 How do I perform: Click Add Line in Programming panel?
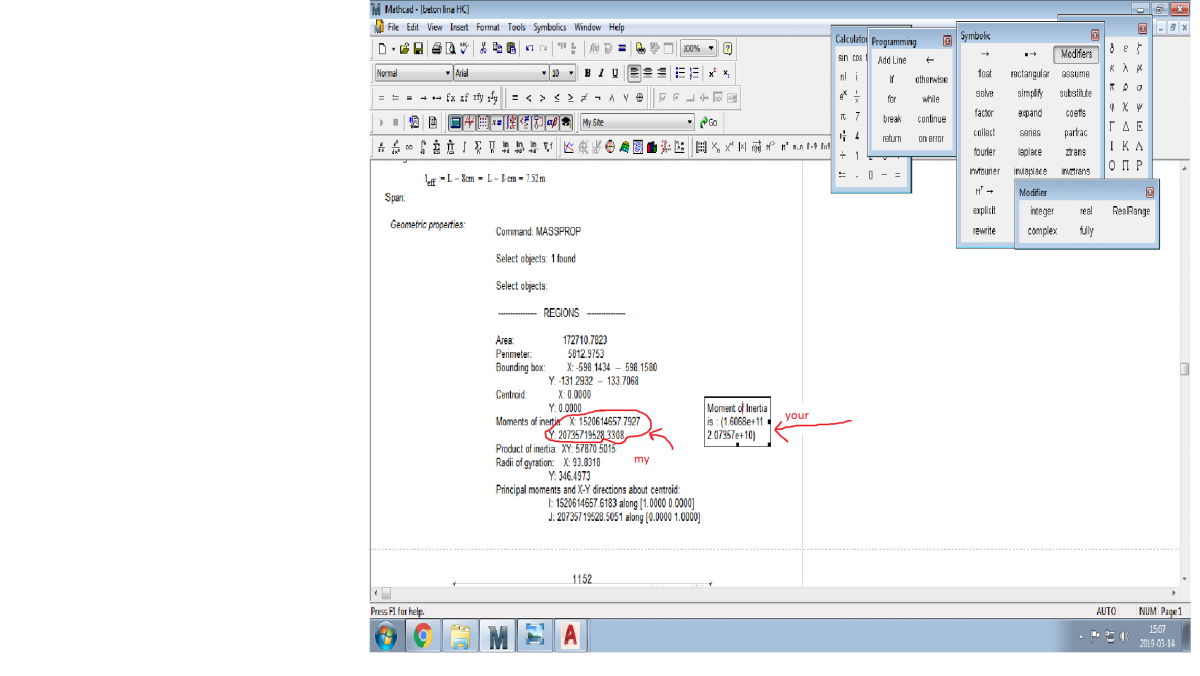pos(892,60)
